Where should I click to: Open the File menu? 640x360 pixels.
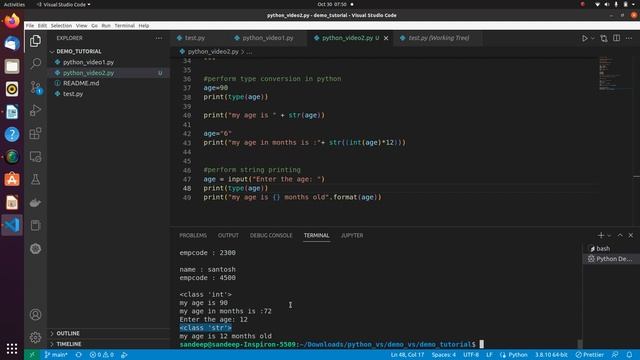[30, 25]
